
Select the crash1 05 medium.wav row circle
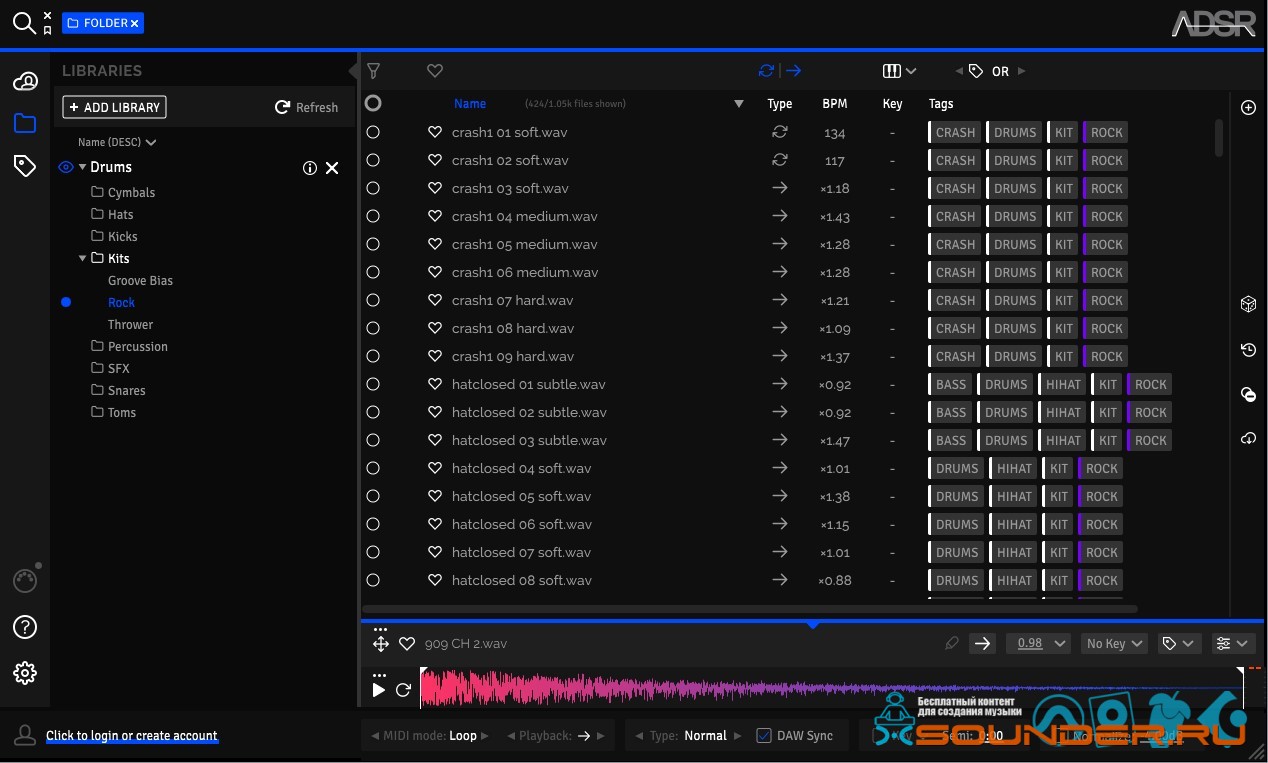point(373,244)
